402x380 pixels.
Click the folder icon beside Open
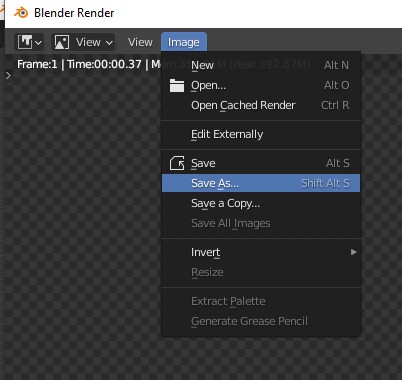(x=177, y=85)
